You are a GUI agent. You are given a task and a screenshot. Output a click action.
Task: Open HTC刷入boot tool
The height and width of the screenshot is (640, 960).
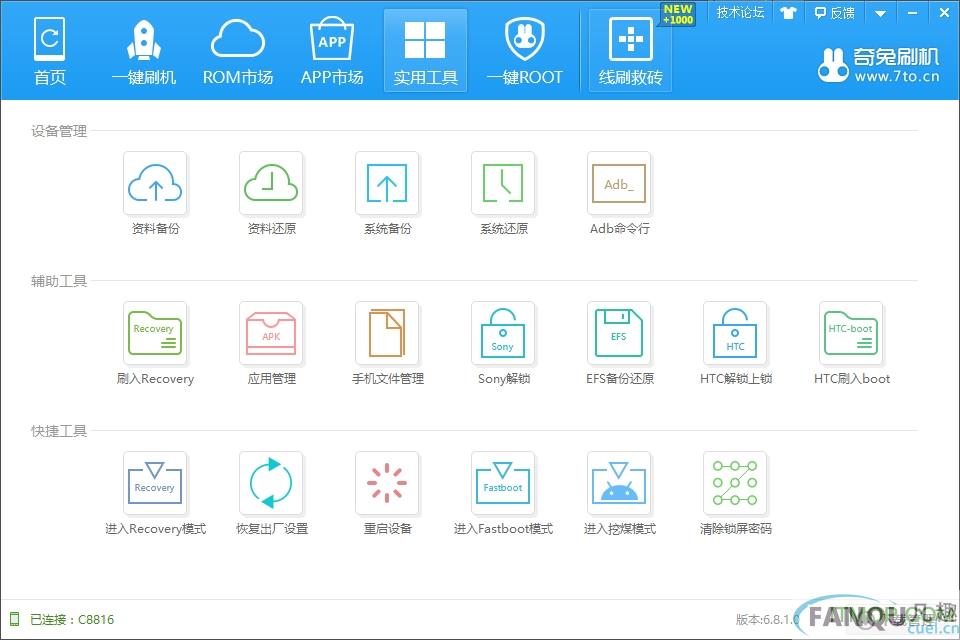851,334
